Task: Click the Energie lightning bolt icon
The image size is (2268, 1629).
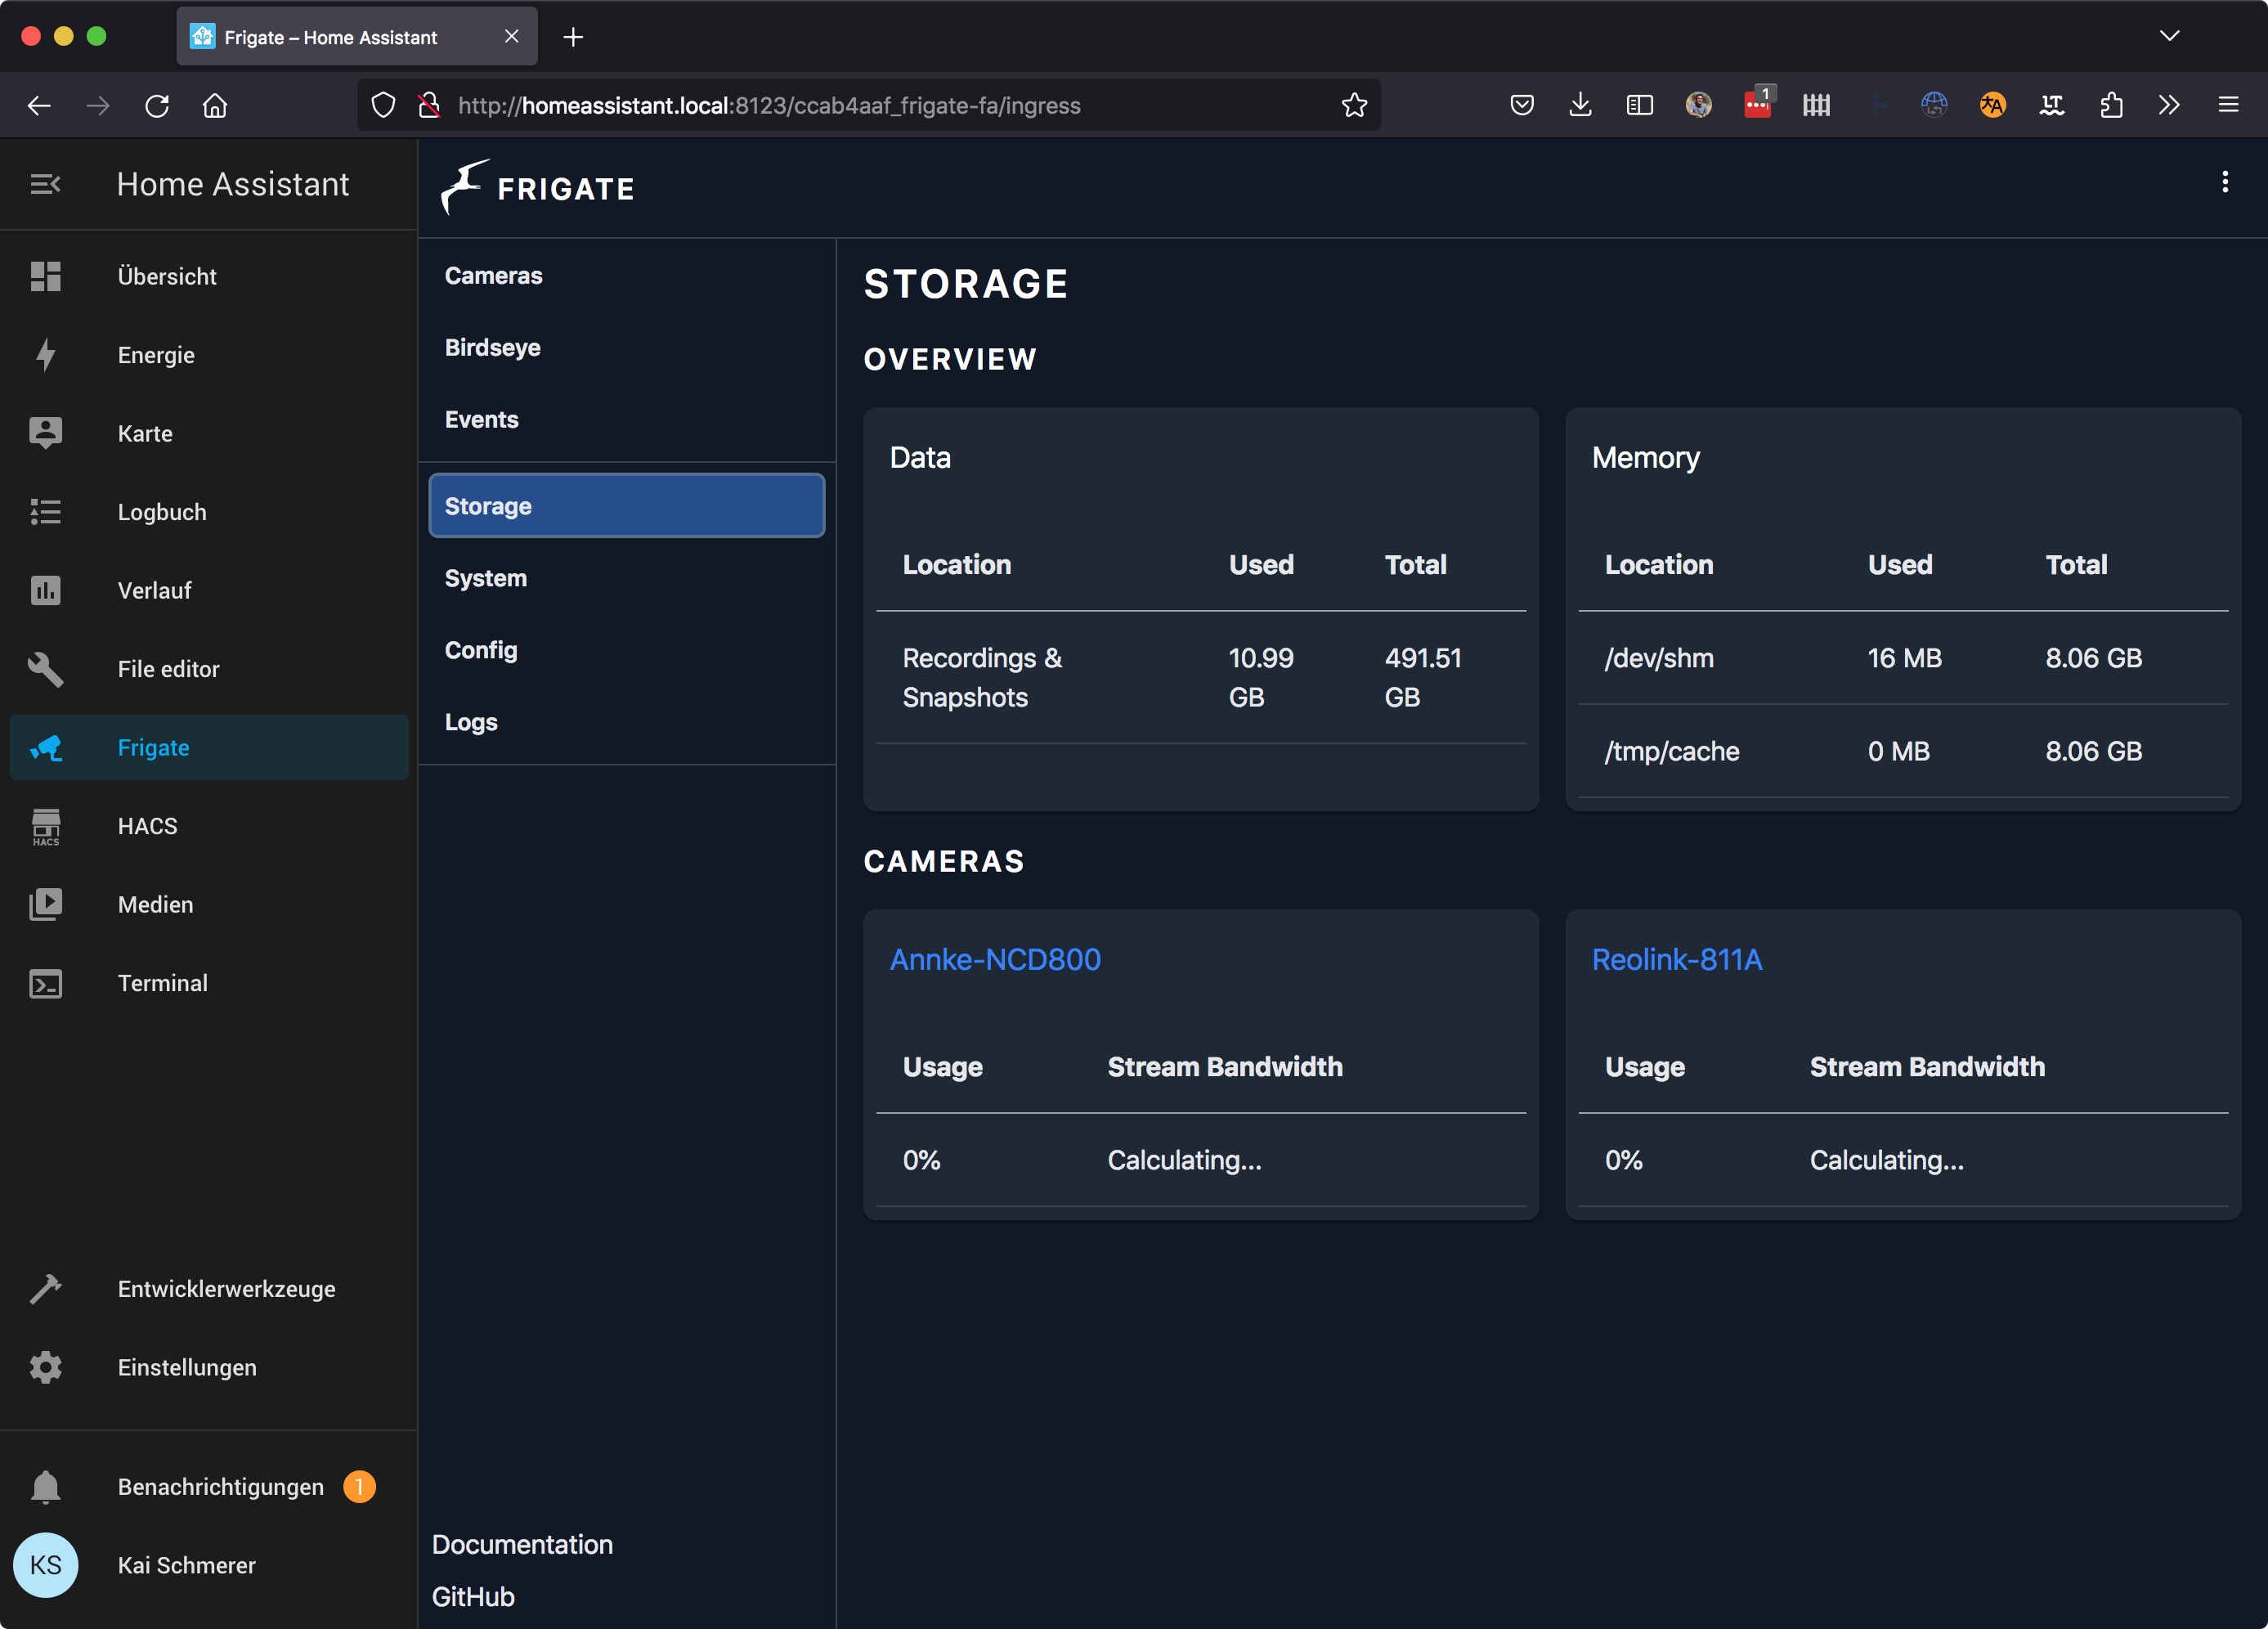Action: click(x=46, y=355)
